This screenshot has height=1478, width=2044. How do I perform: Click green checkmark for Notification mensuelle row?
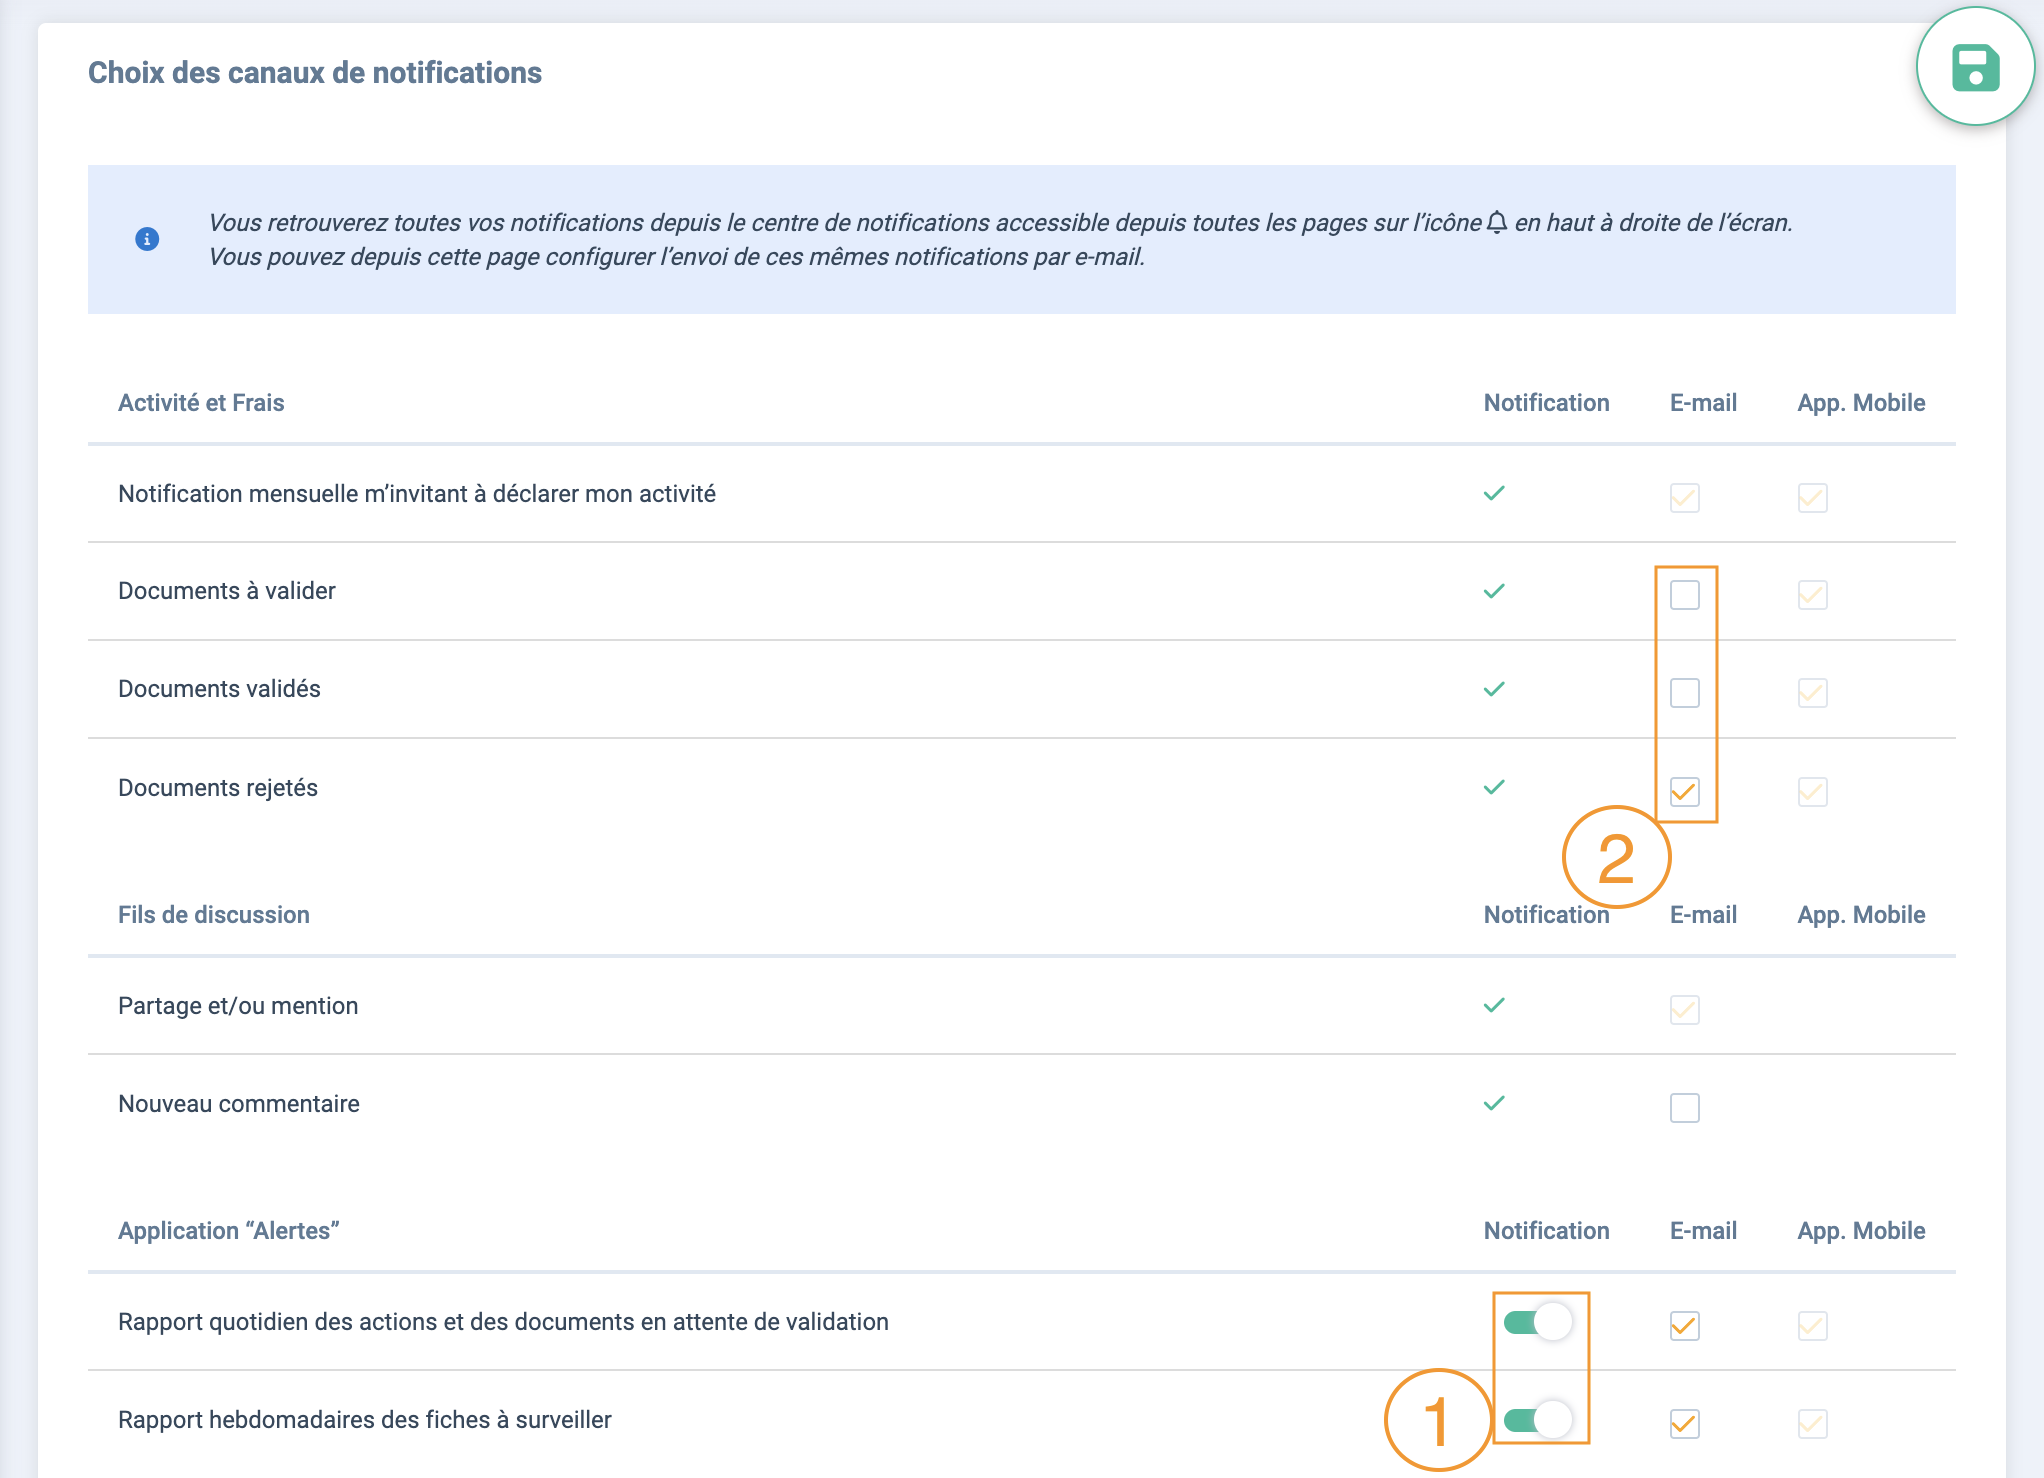[1494, 494]
